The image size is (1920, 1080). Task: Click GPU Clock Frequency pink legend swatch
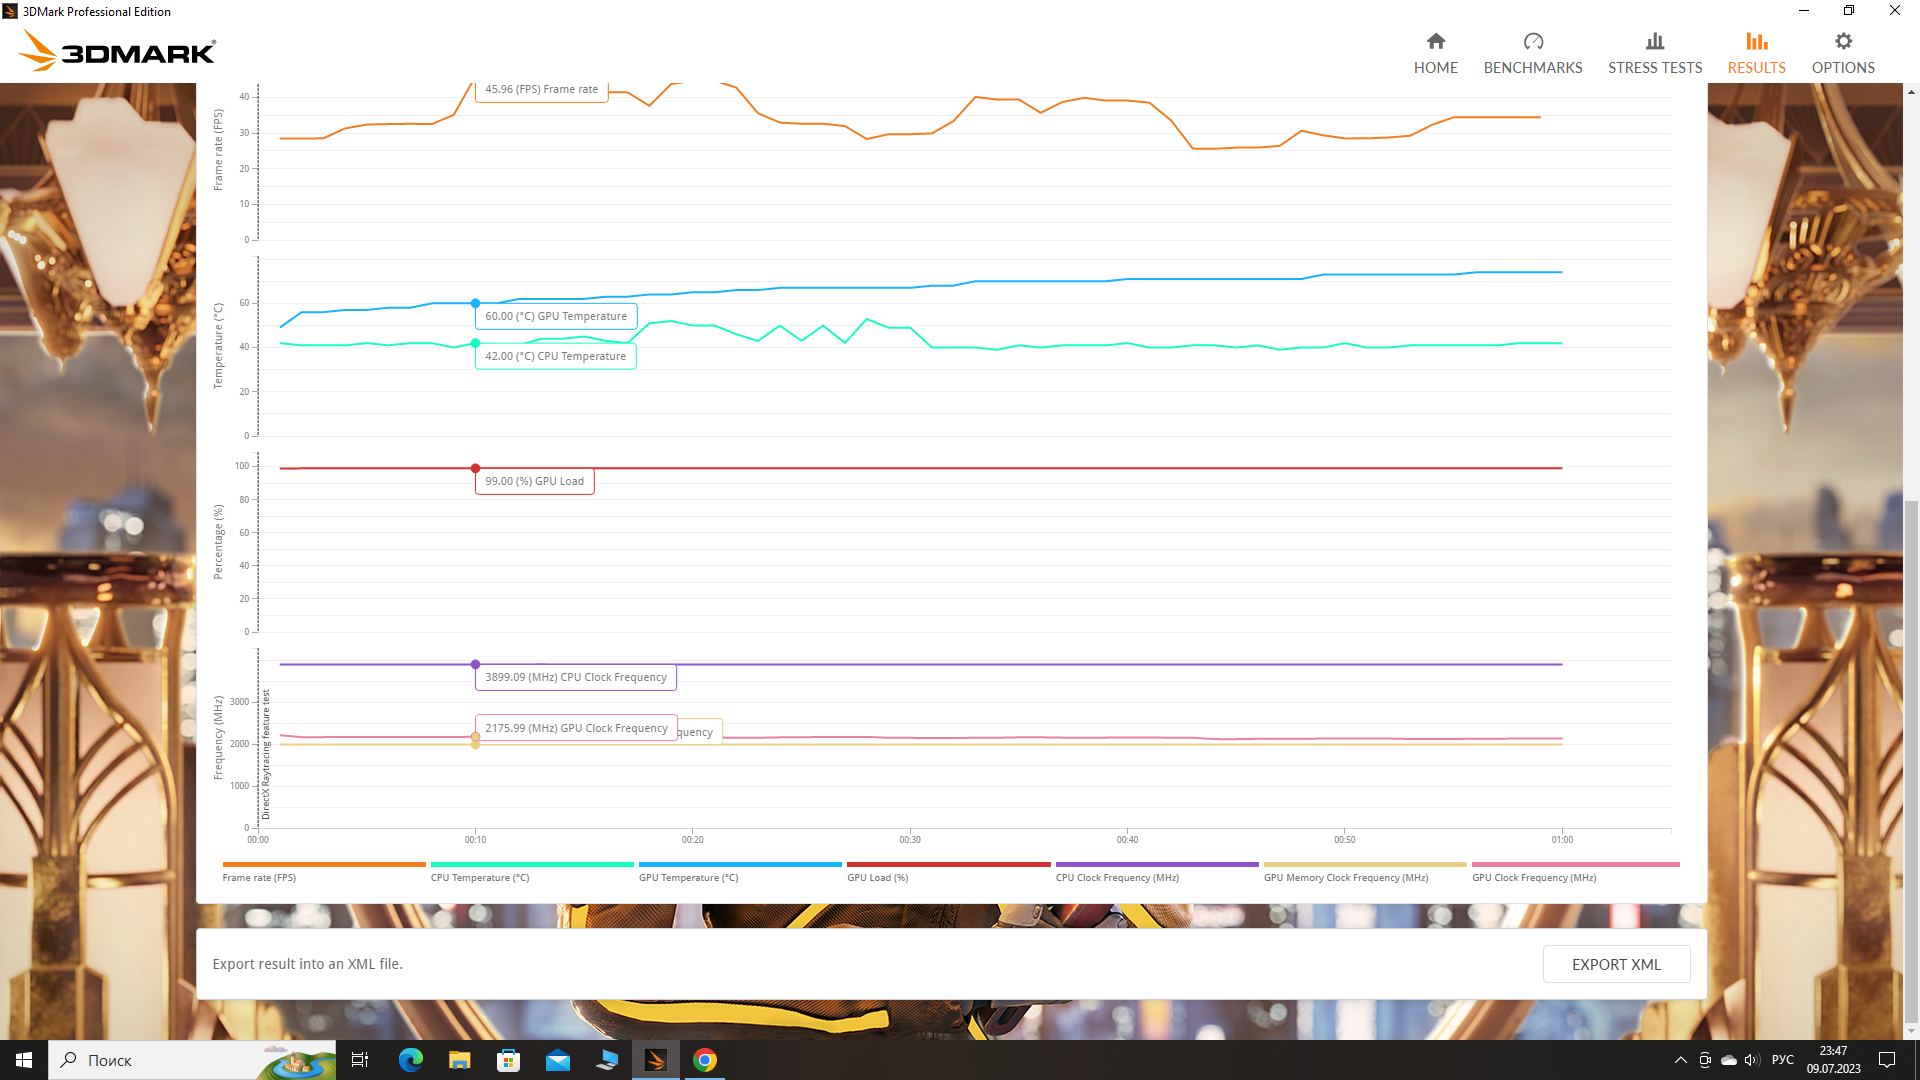[x=1574, y=864]
